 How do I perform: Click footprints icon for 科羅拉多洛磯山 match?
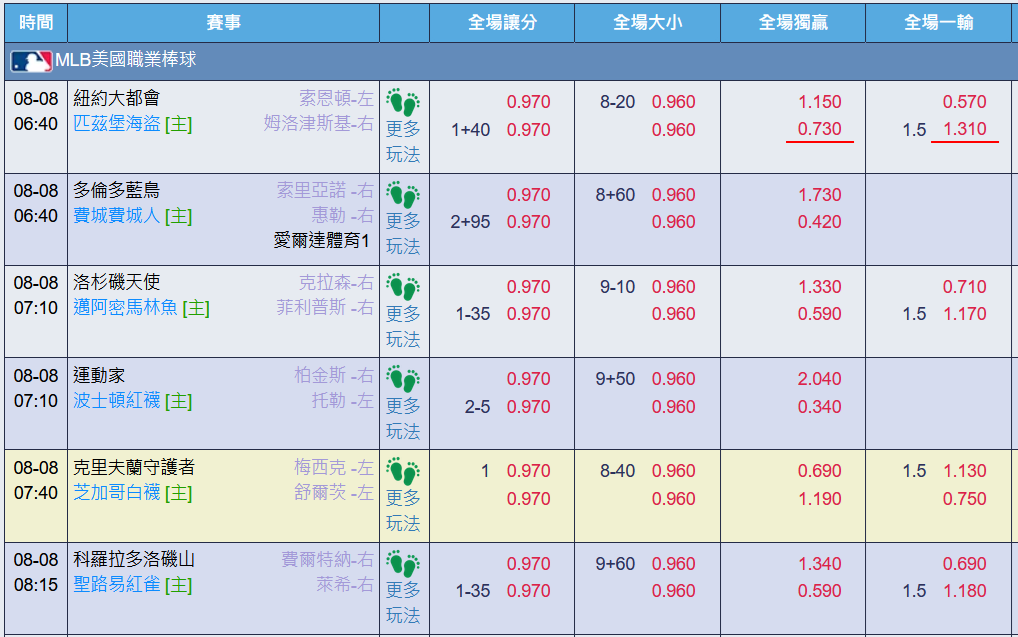[403, 564]
